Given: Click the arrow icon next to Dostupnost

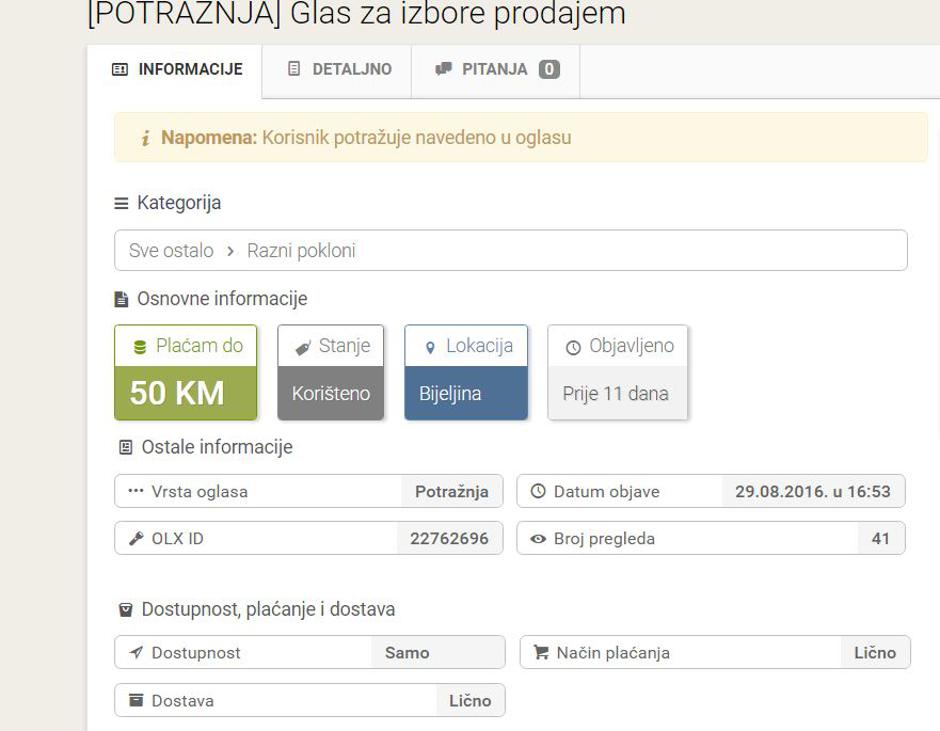Looking at the screenshot, I should click(136, 652).
